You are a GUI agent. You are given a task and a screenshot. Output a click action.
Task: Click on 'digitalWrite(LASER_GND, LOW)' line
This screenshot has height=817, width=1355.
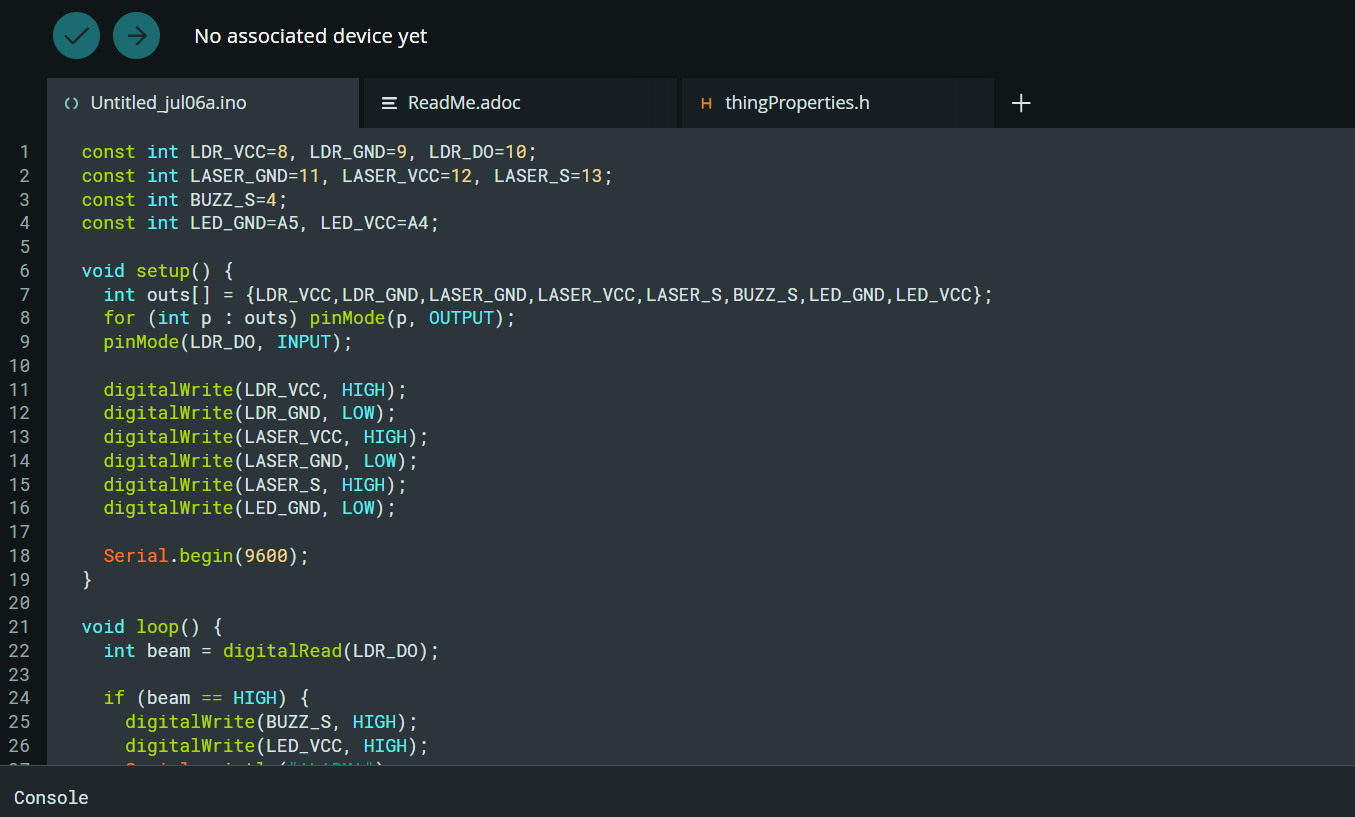[x=261, y=461]
